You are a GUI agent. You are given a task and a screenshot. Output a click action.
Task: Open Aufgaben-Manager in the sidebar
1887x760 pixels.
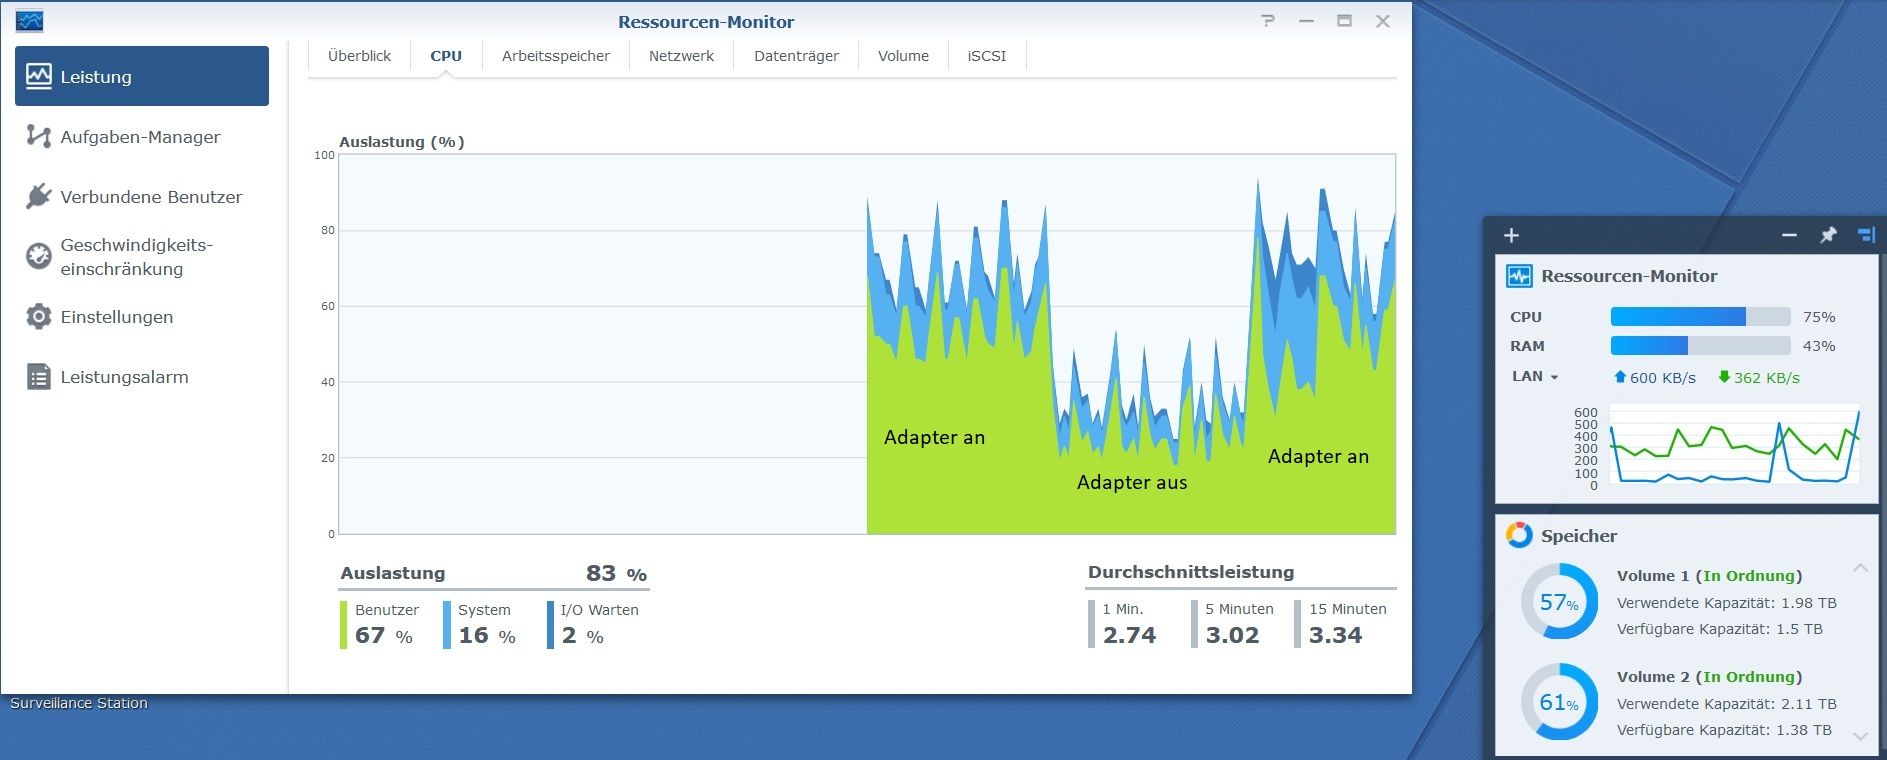tap(142, 137)
